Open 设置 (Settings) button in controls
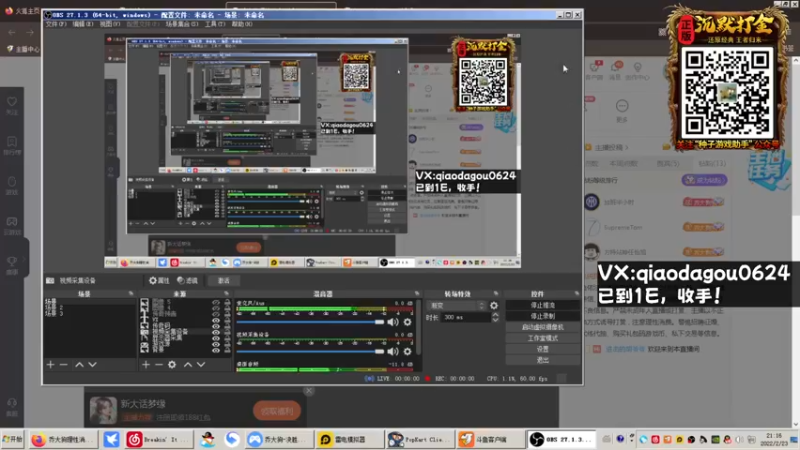 542,349
